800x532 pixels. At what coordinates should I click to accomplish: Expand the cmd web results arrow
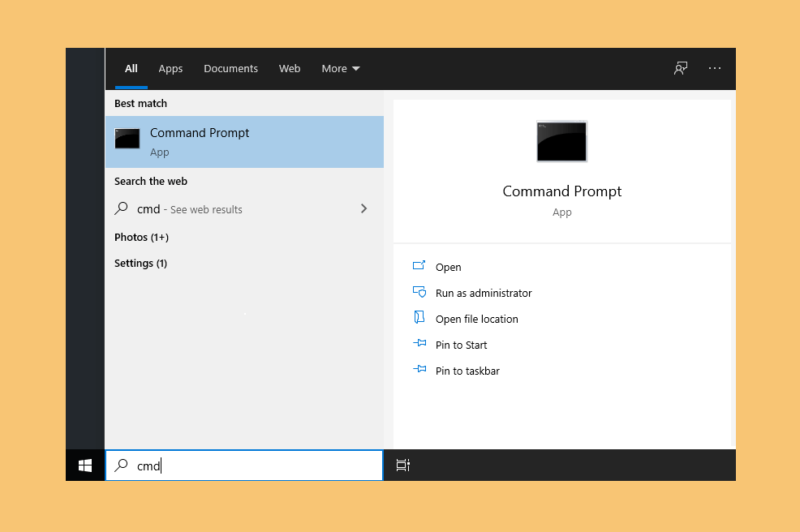click(x=364, y=209)
